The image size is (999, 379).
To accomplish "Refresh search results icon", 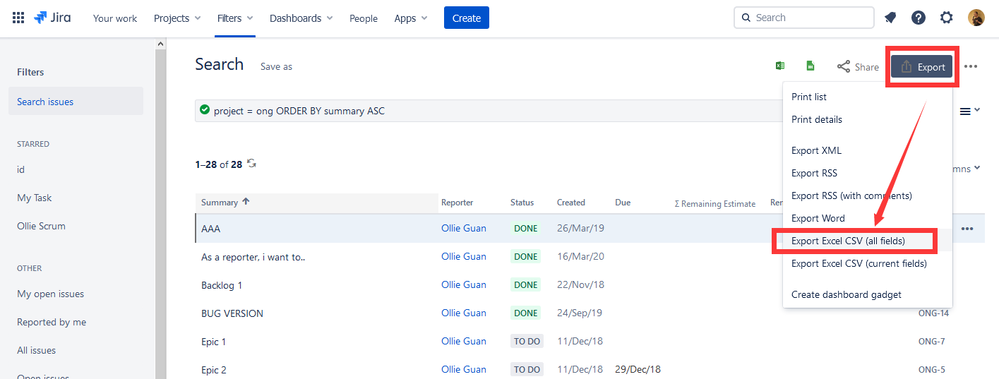I will 252,164.
